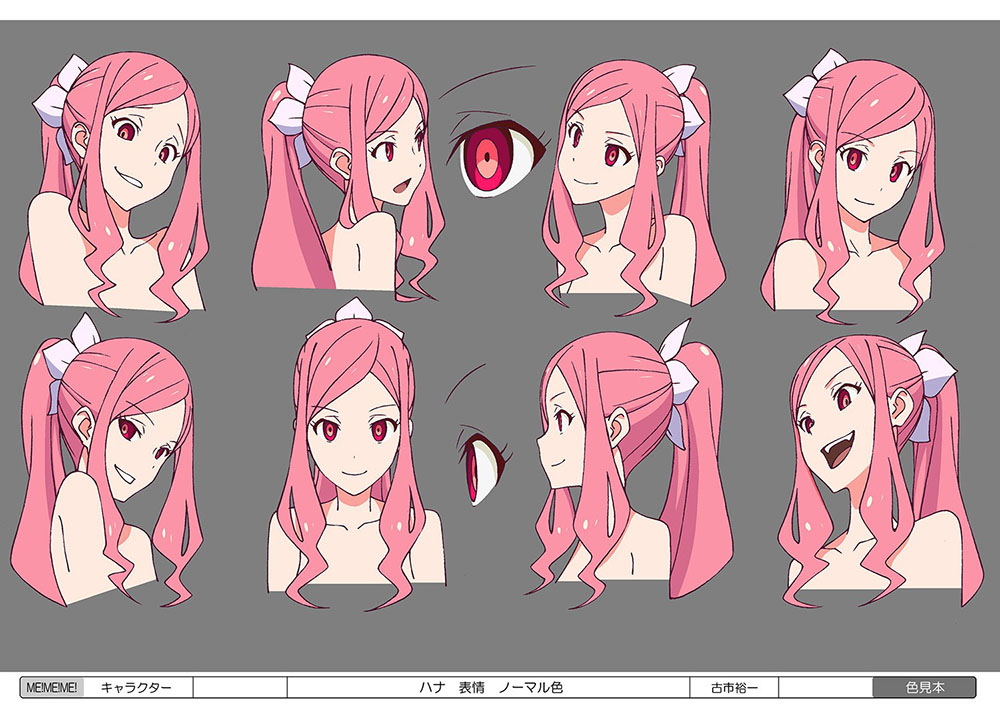Select the ハナ 表情 ノーマル色 title field
1000x707 pixels.
tap(490, 688)
